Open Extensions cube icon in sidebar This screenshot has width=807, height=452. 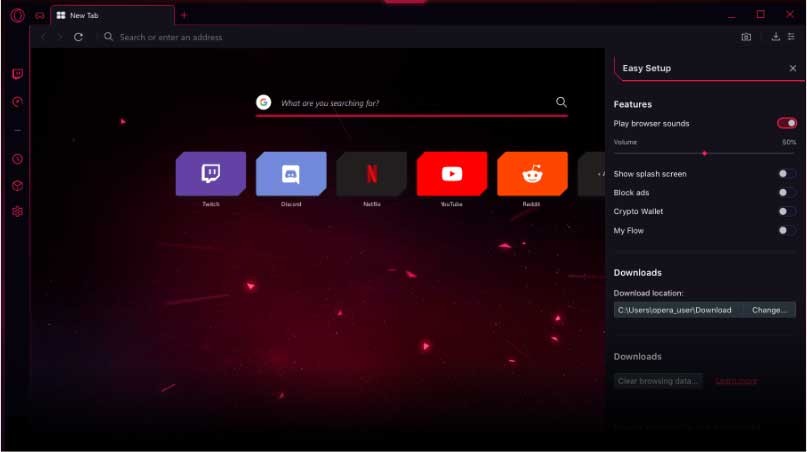pos(17,186)
